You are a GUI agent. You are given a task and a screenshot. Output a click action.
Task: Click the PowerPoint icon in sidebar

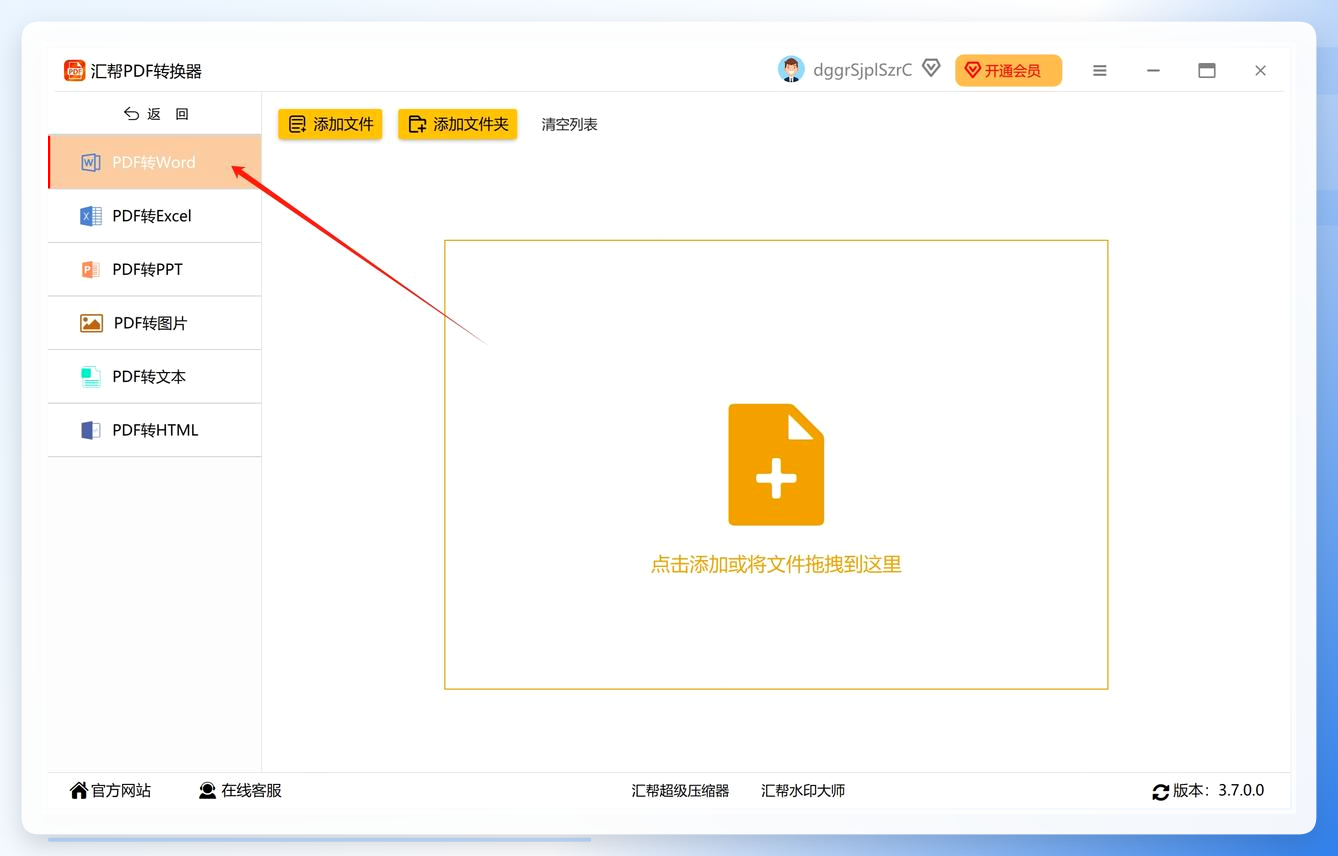[91, 269]
